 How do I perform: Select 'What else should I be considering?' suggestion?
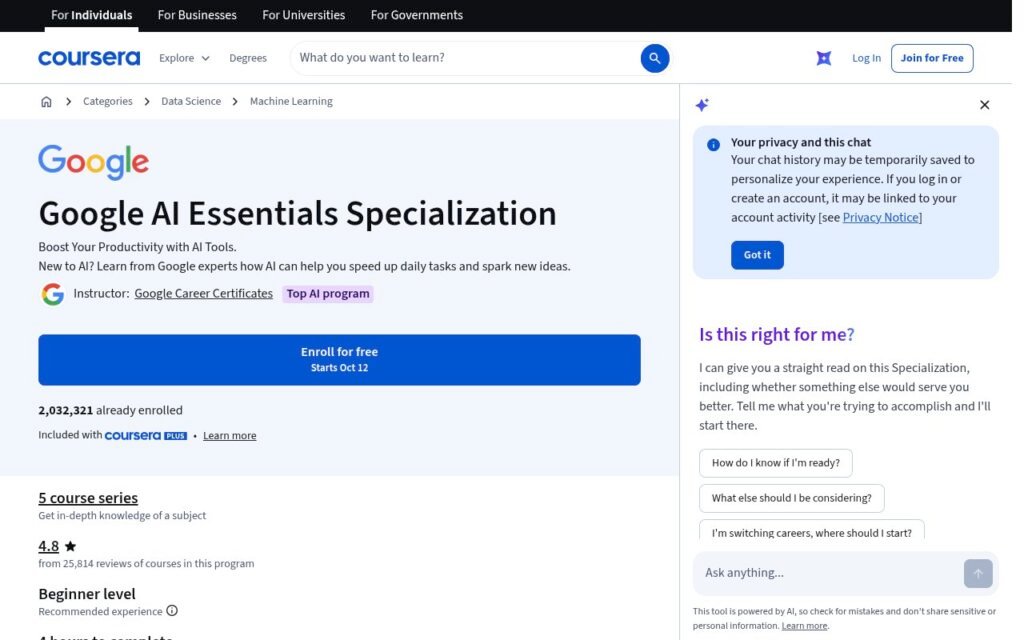coord(792,498)
